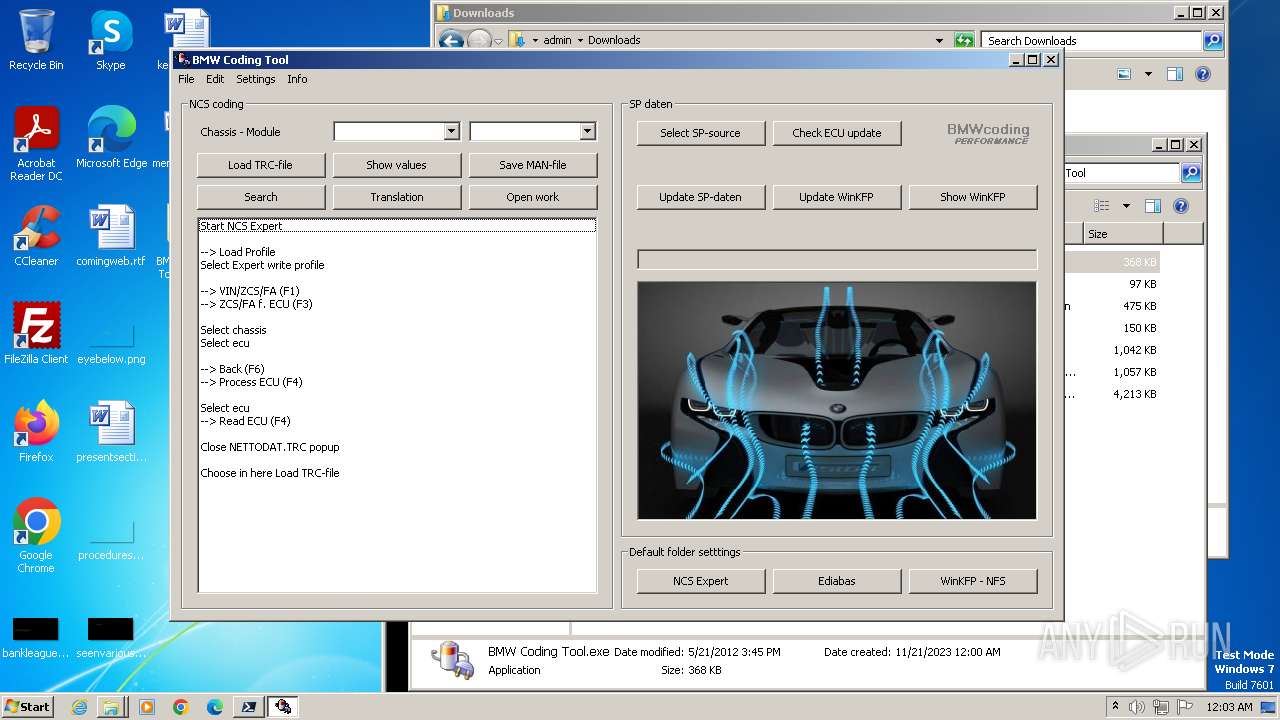Open CCleaner desktop shortcut
The height and width of the screenshot is (720, 1280).
(36, 236)
